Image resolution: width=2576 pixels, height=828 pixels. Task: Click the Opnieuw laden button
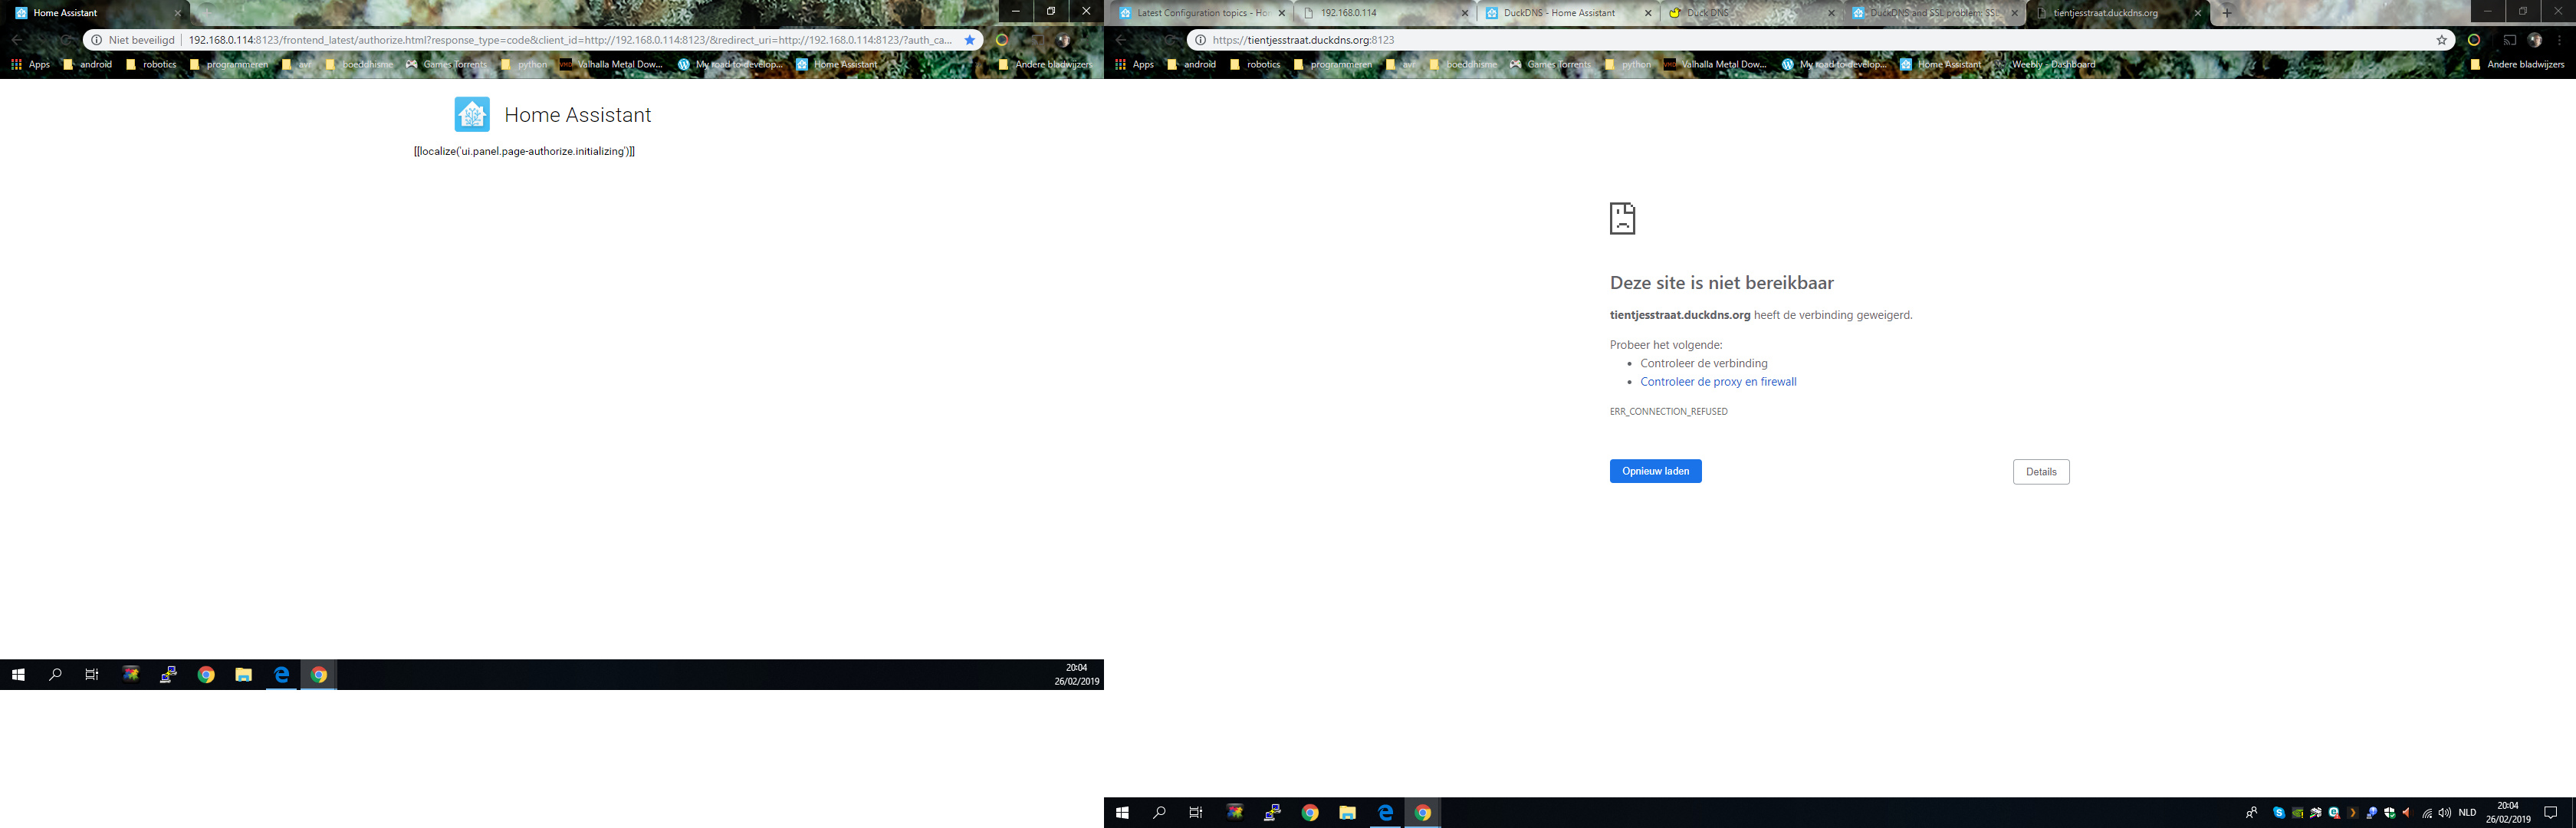coord(1655,471)
